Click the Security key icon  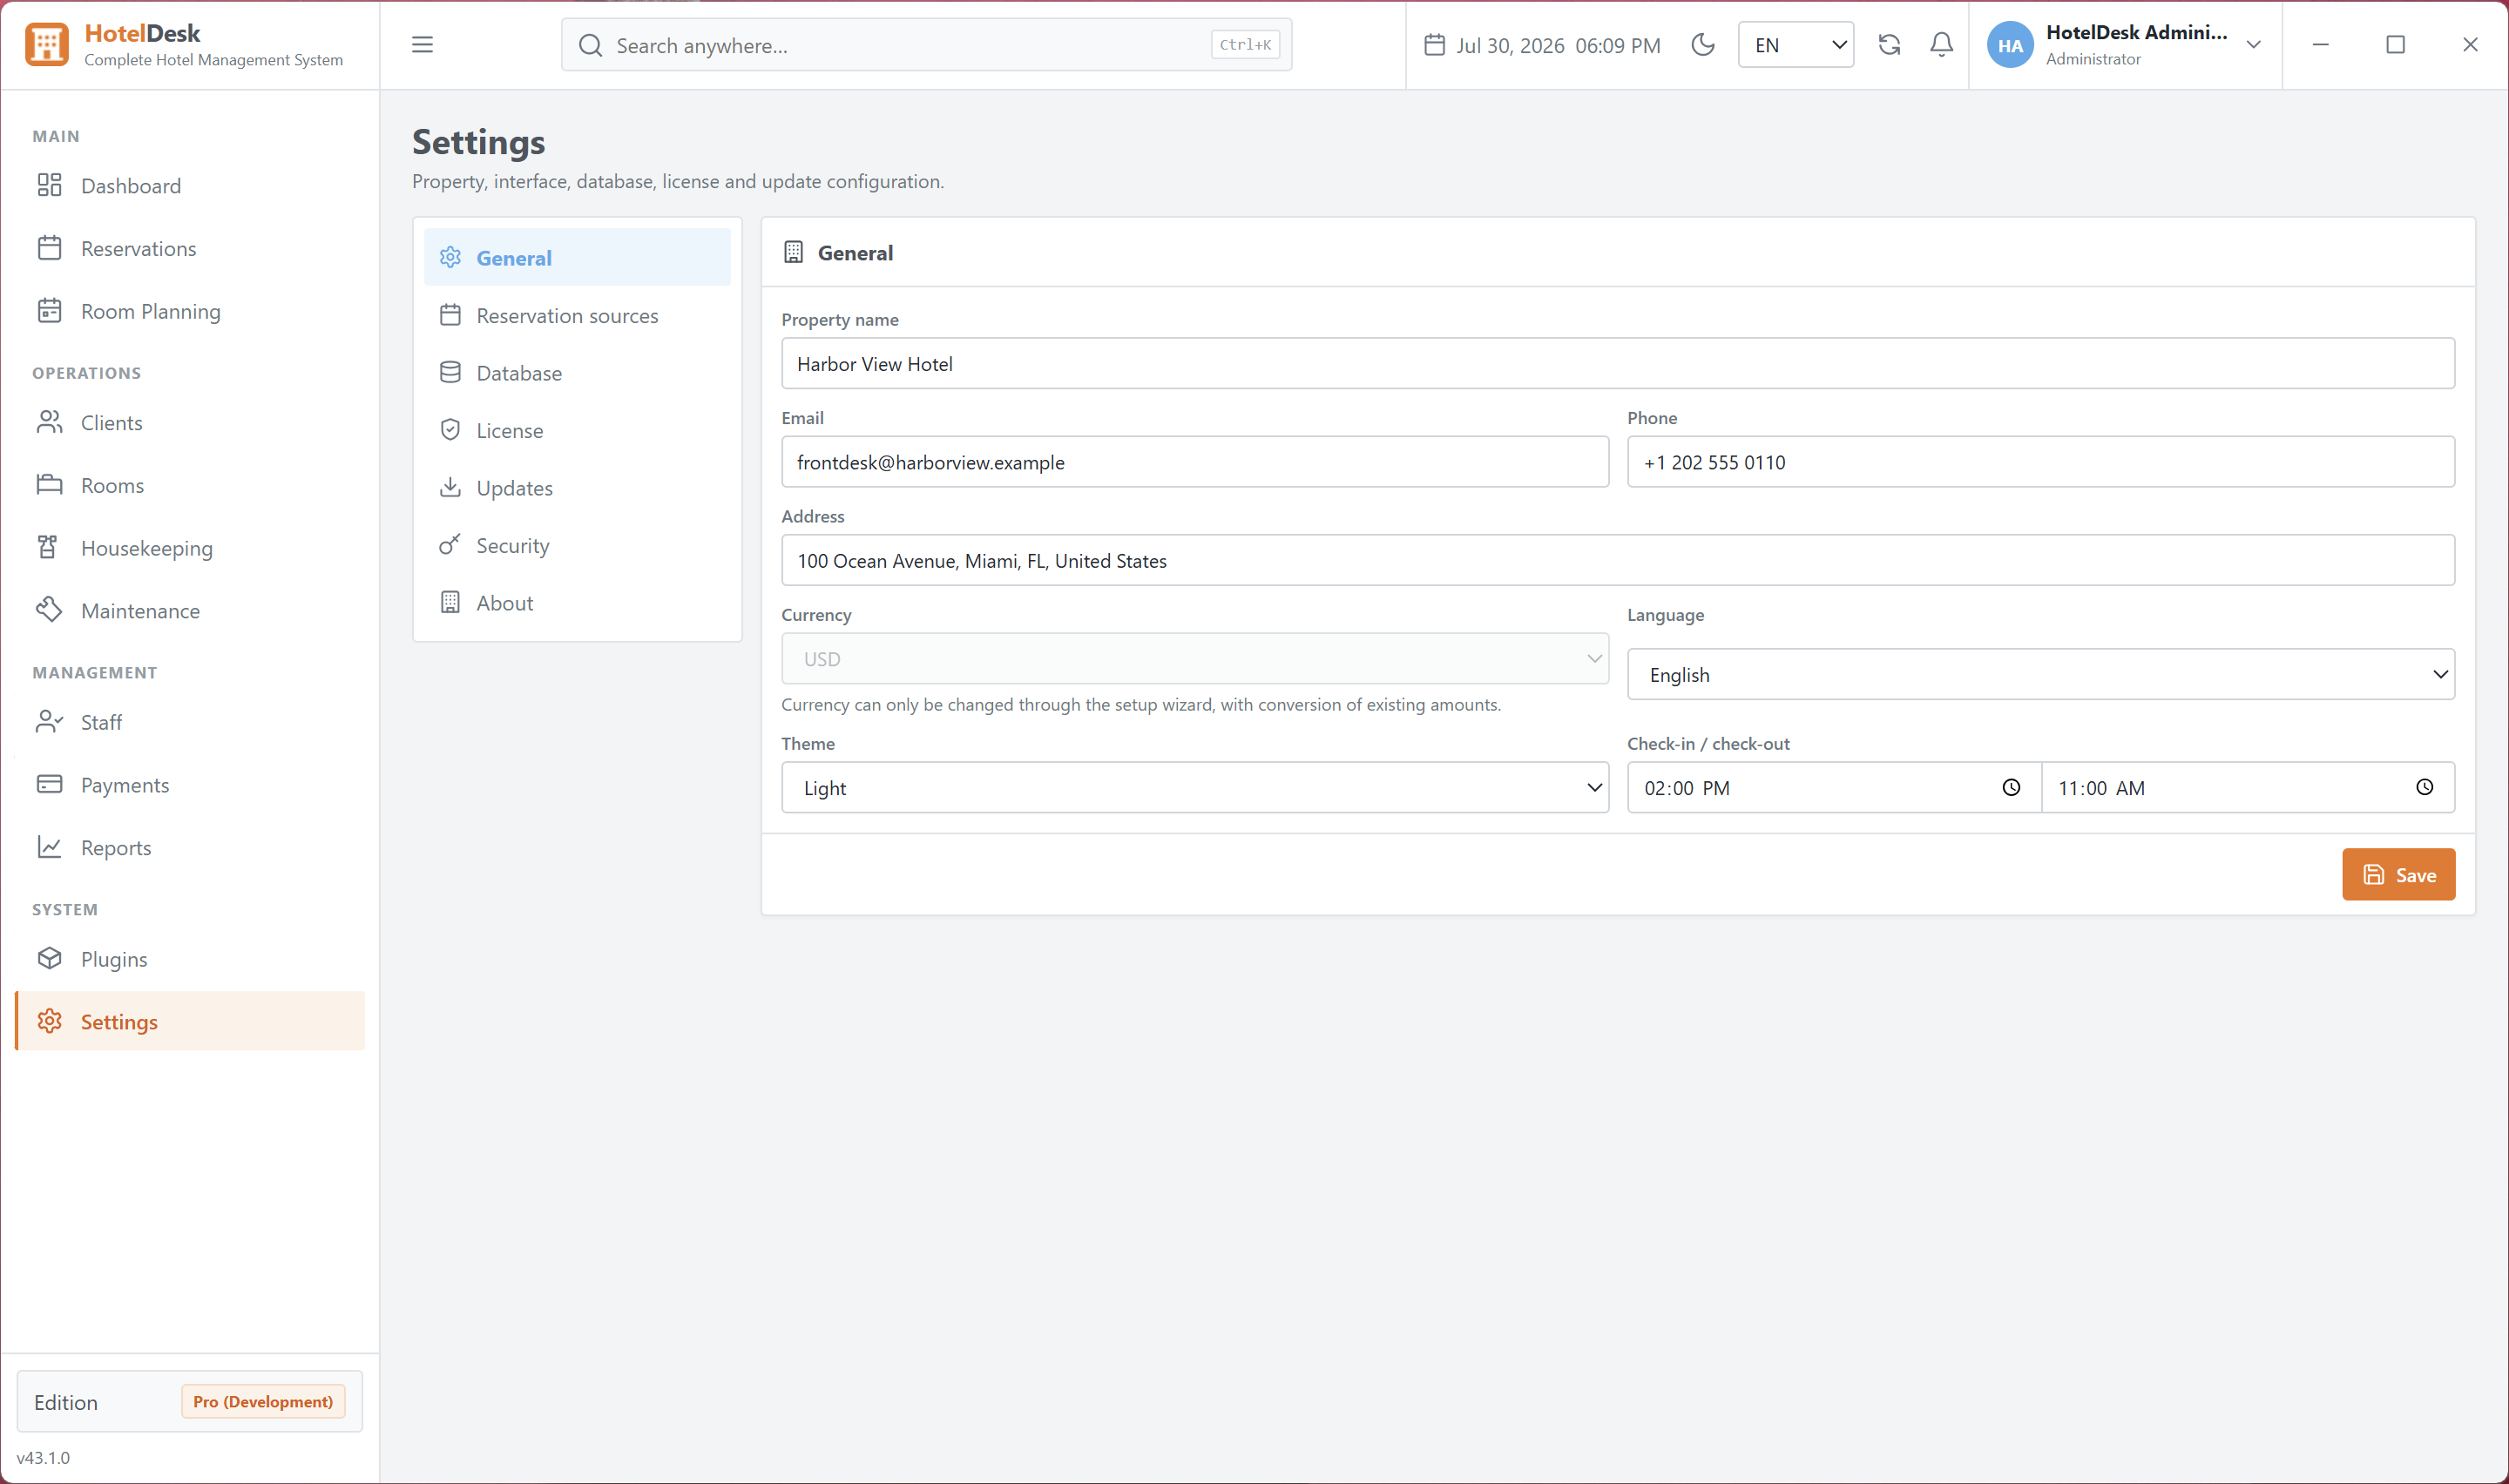[x=450, y=544]
